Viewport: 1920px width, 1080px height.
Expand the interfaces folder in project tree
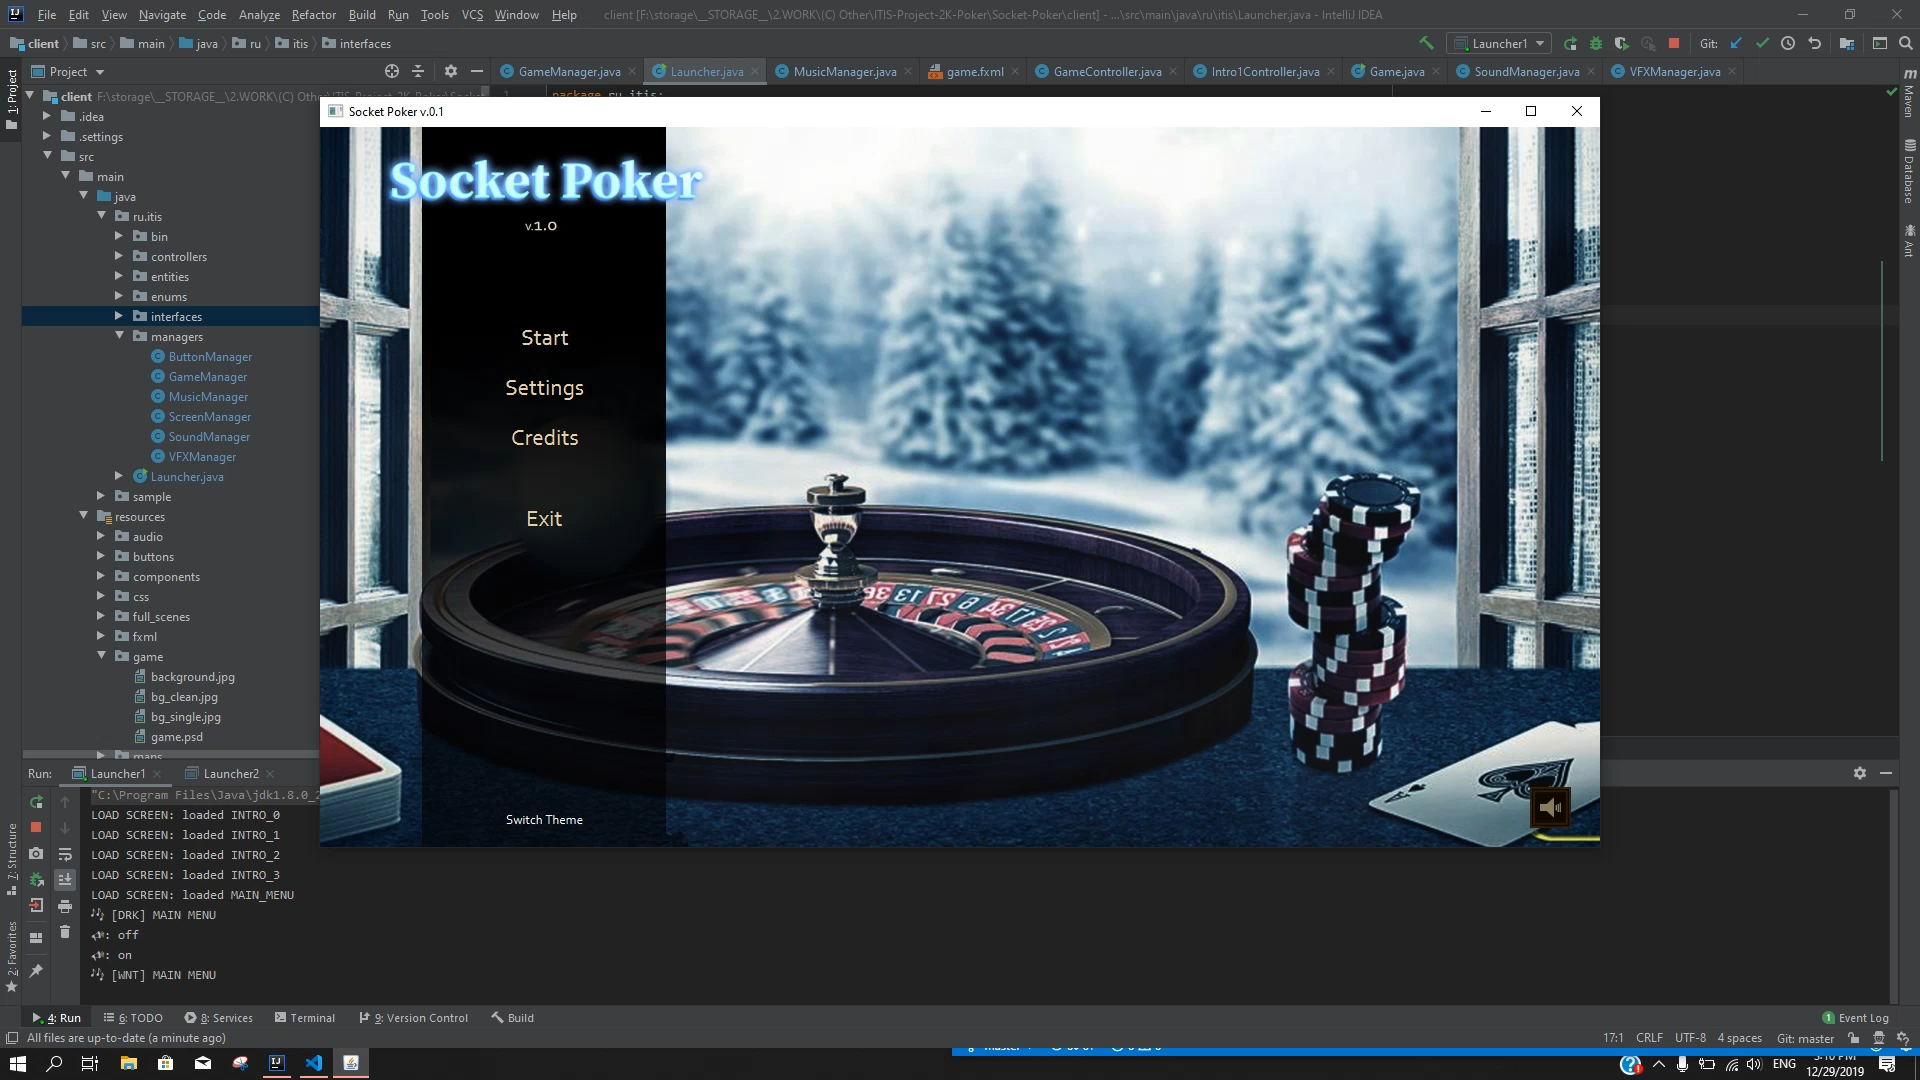coord(119,316)
